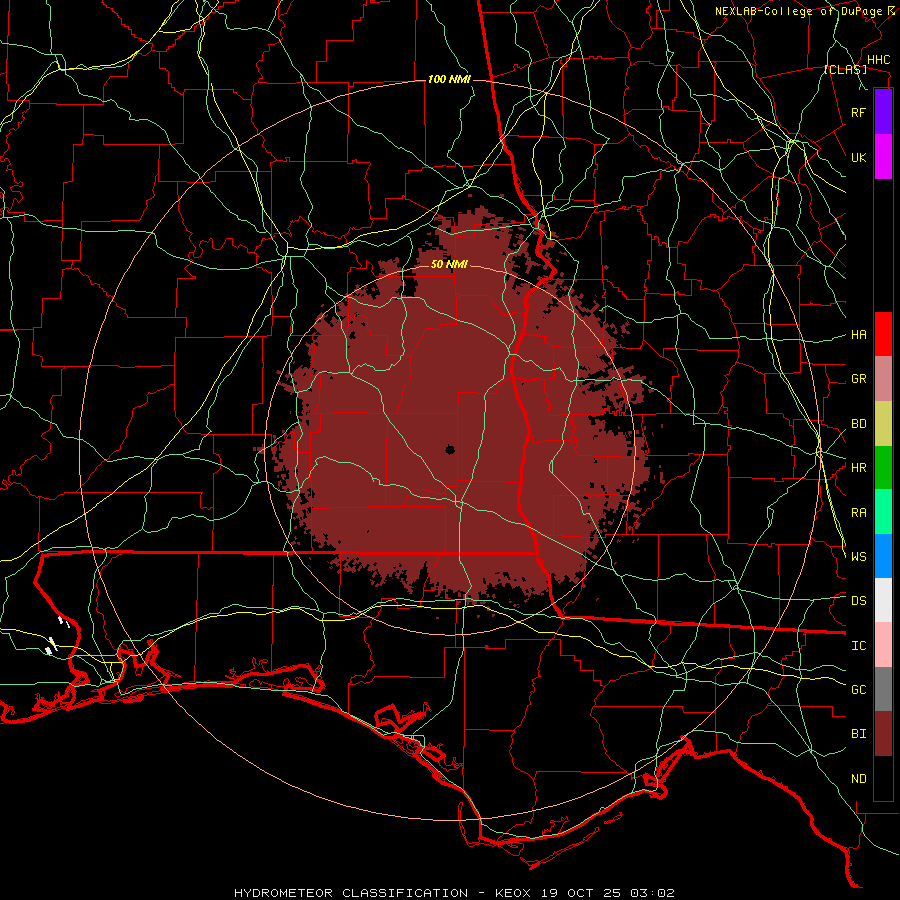Click the ND black legend swatch

click(x=883, y=778)
